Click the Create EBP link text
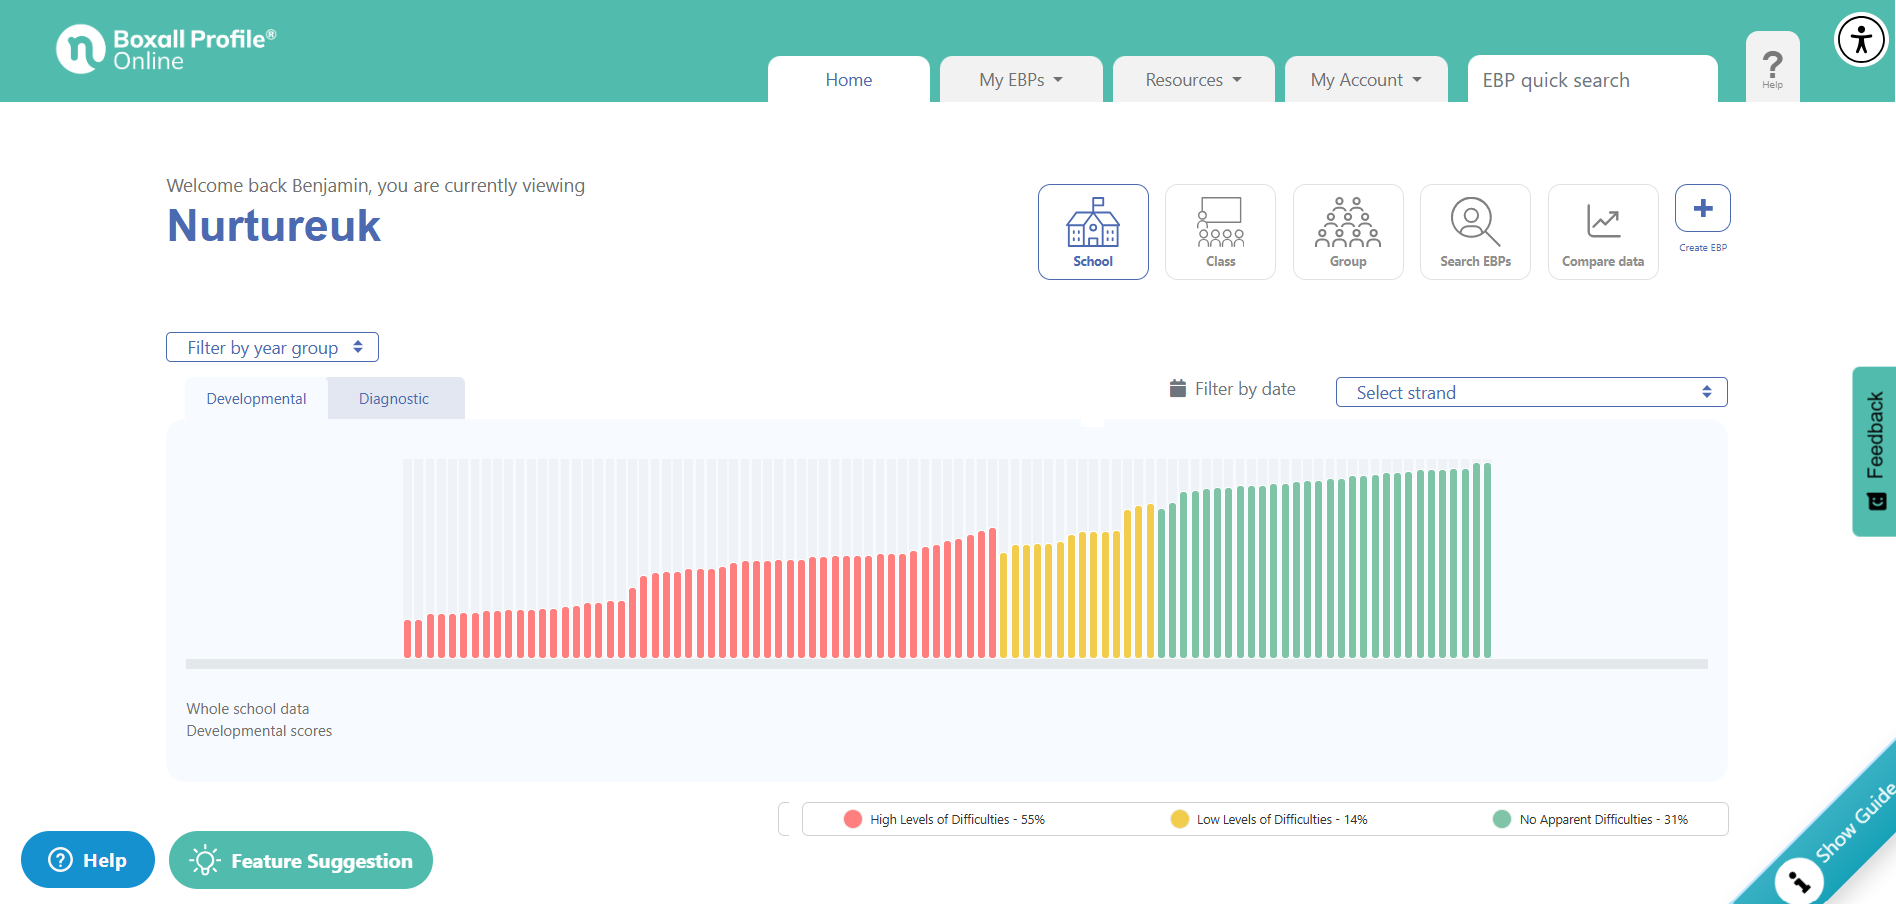This screenshot has height=904, width=1896. point(1703,247)
